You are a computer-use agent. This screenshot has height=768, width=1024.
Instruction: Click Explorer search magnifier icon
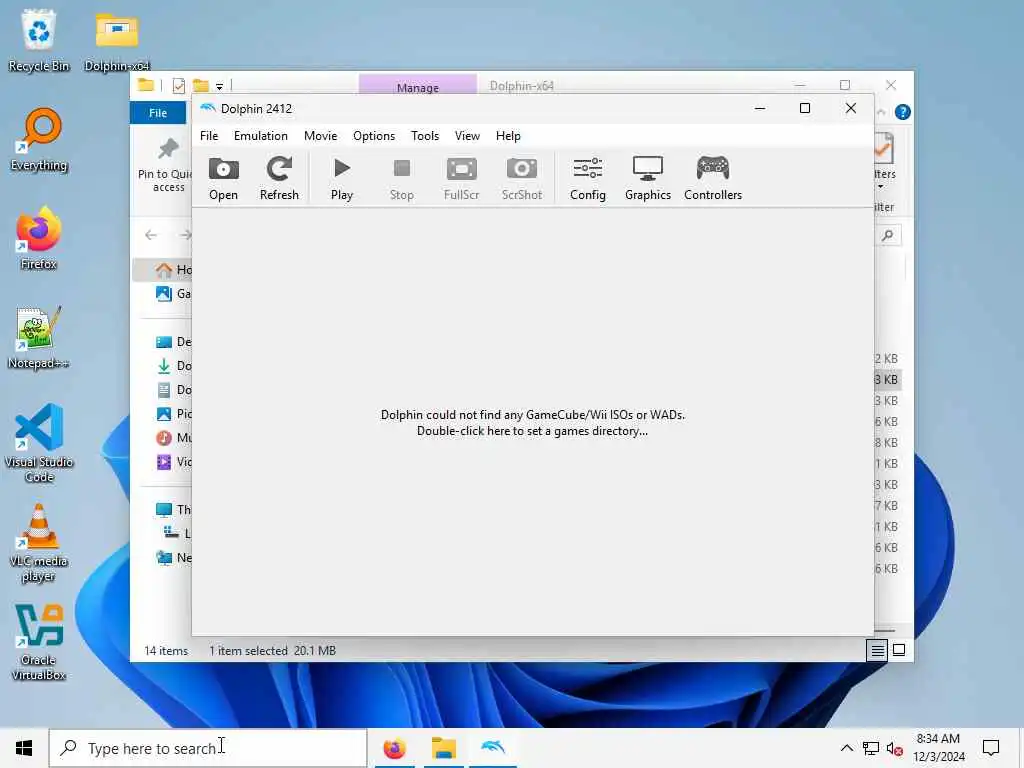click(x=888, y=235)
